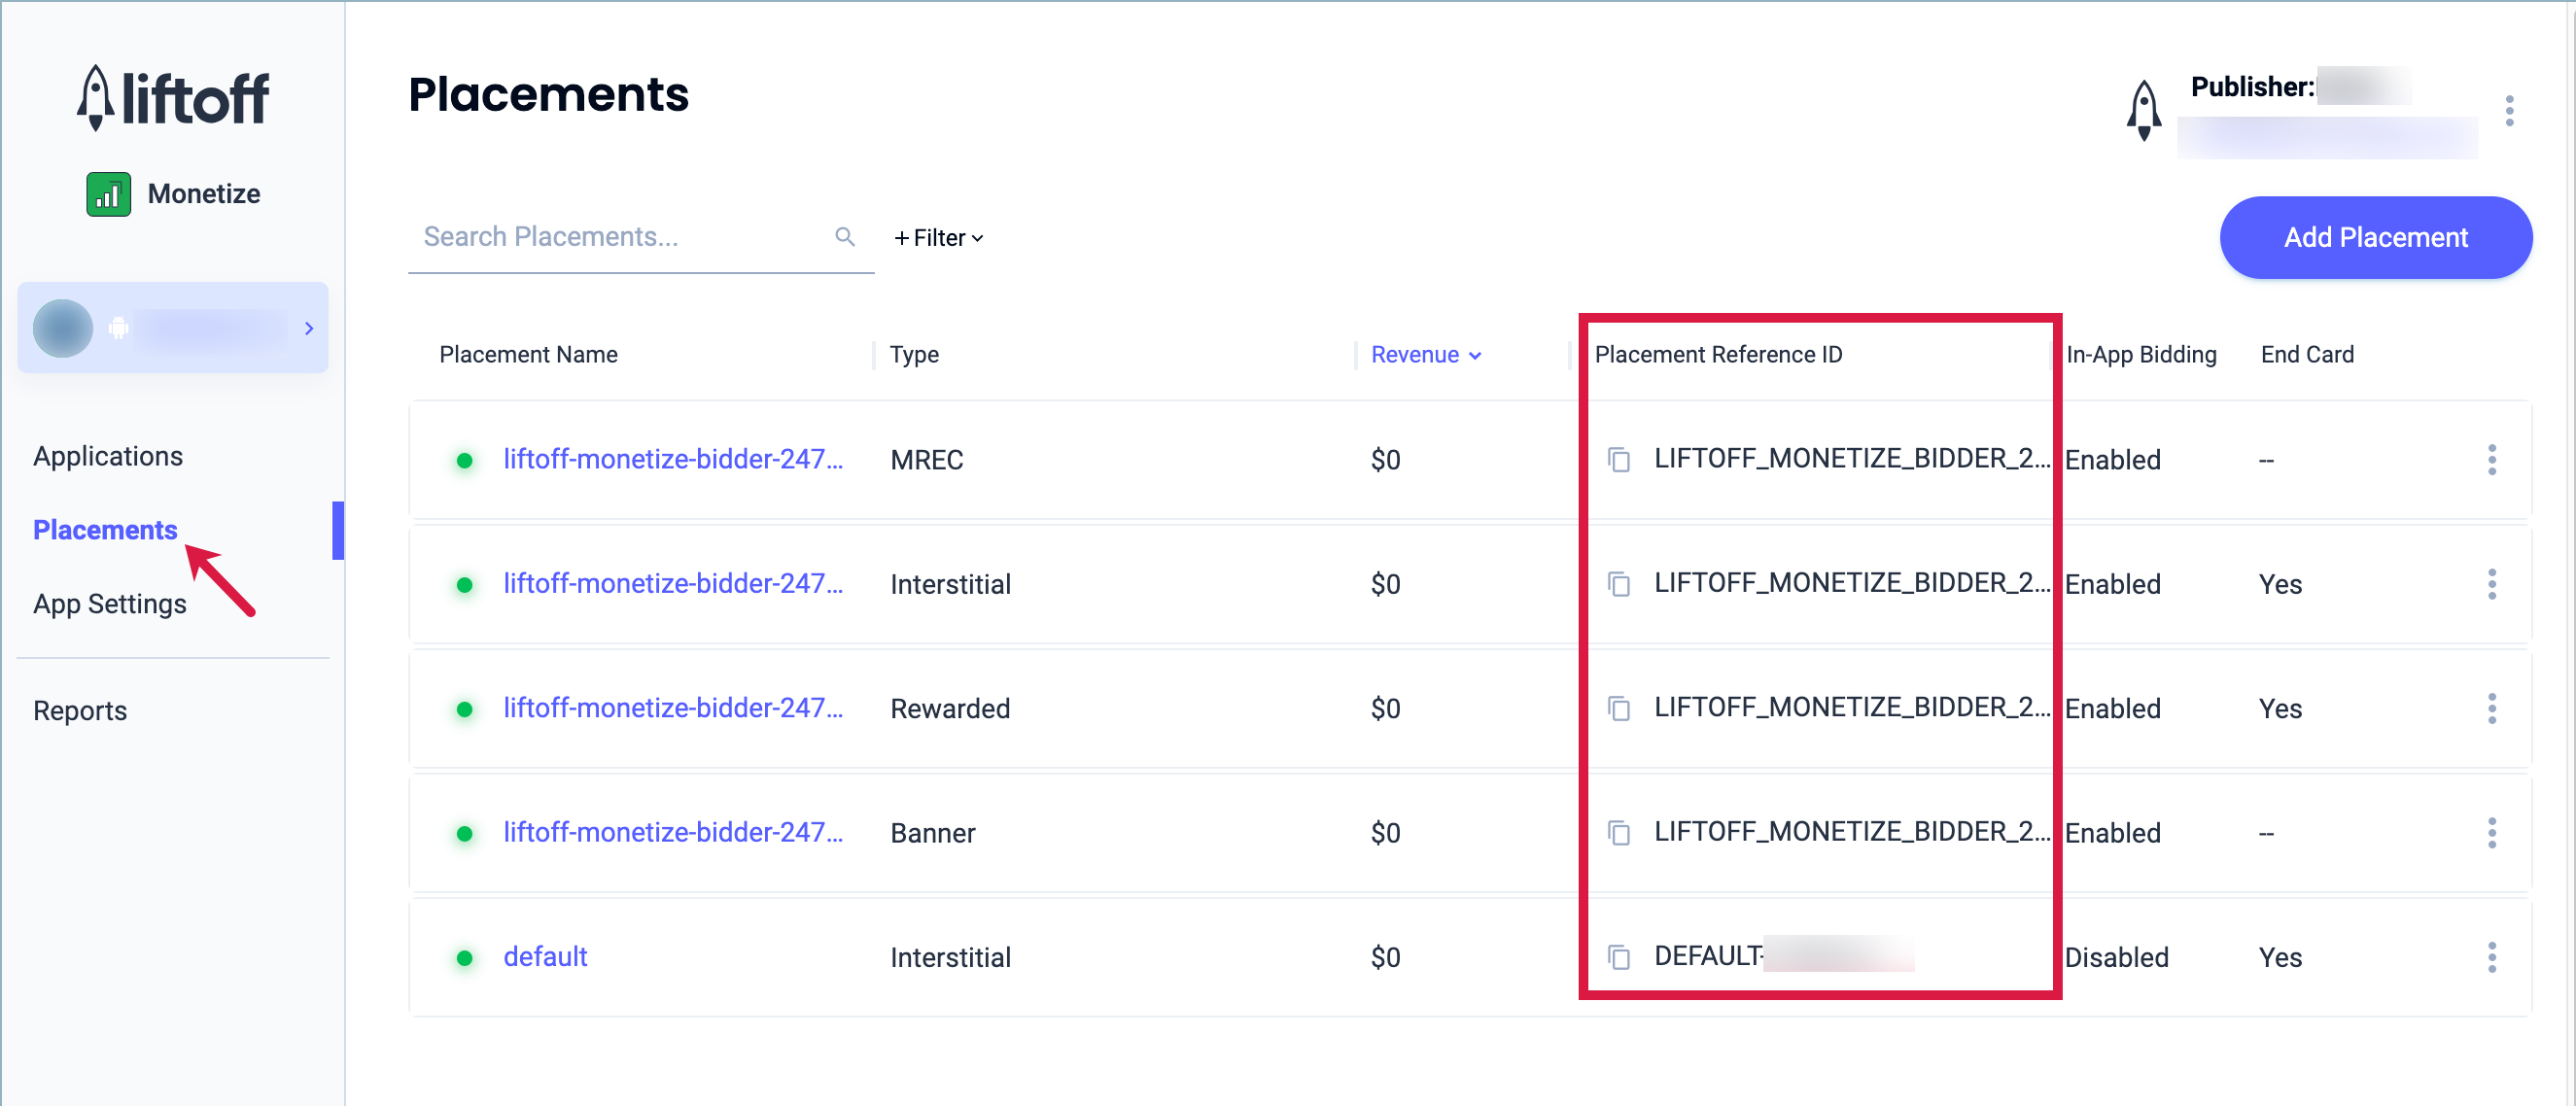Click the MREC type cell

coord(927,460)
